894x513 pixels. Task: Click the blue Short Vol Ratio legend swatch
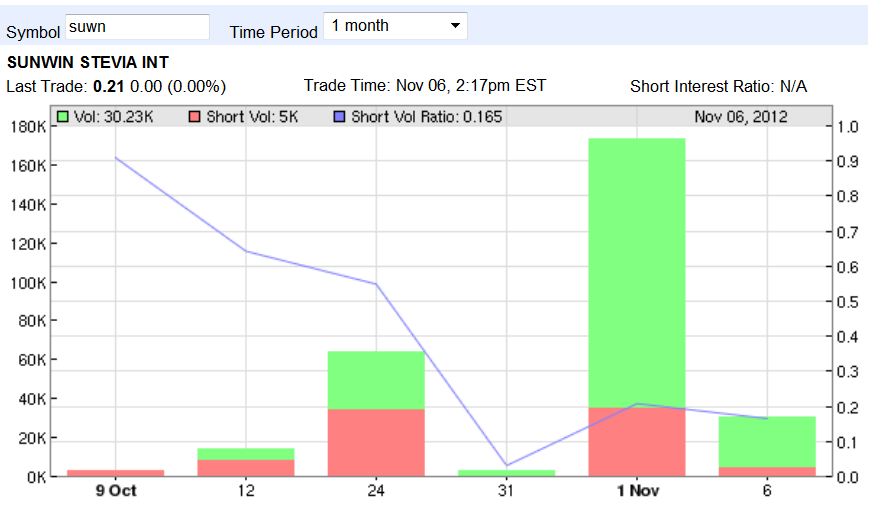[x=340, y=117]
